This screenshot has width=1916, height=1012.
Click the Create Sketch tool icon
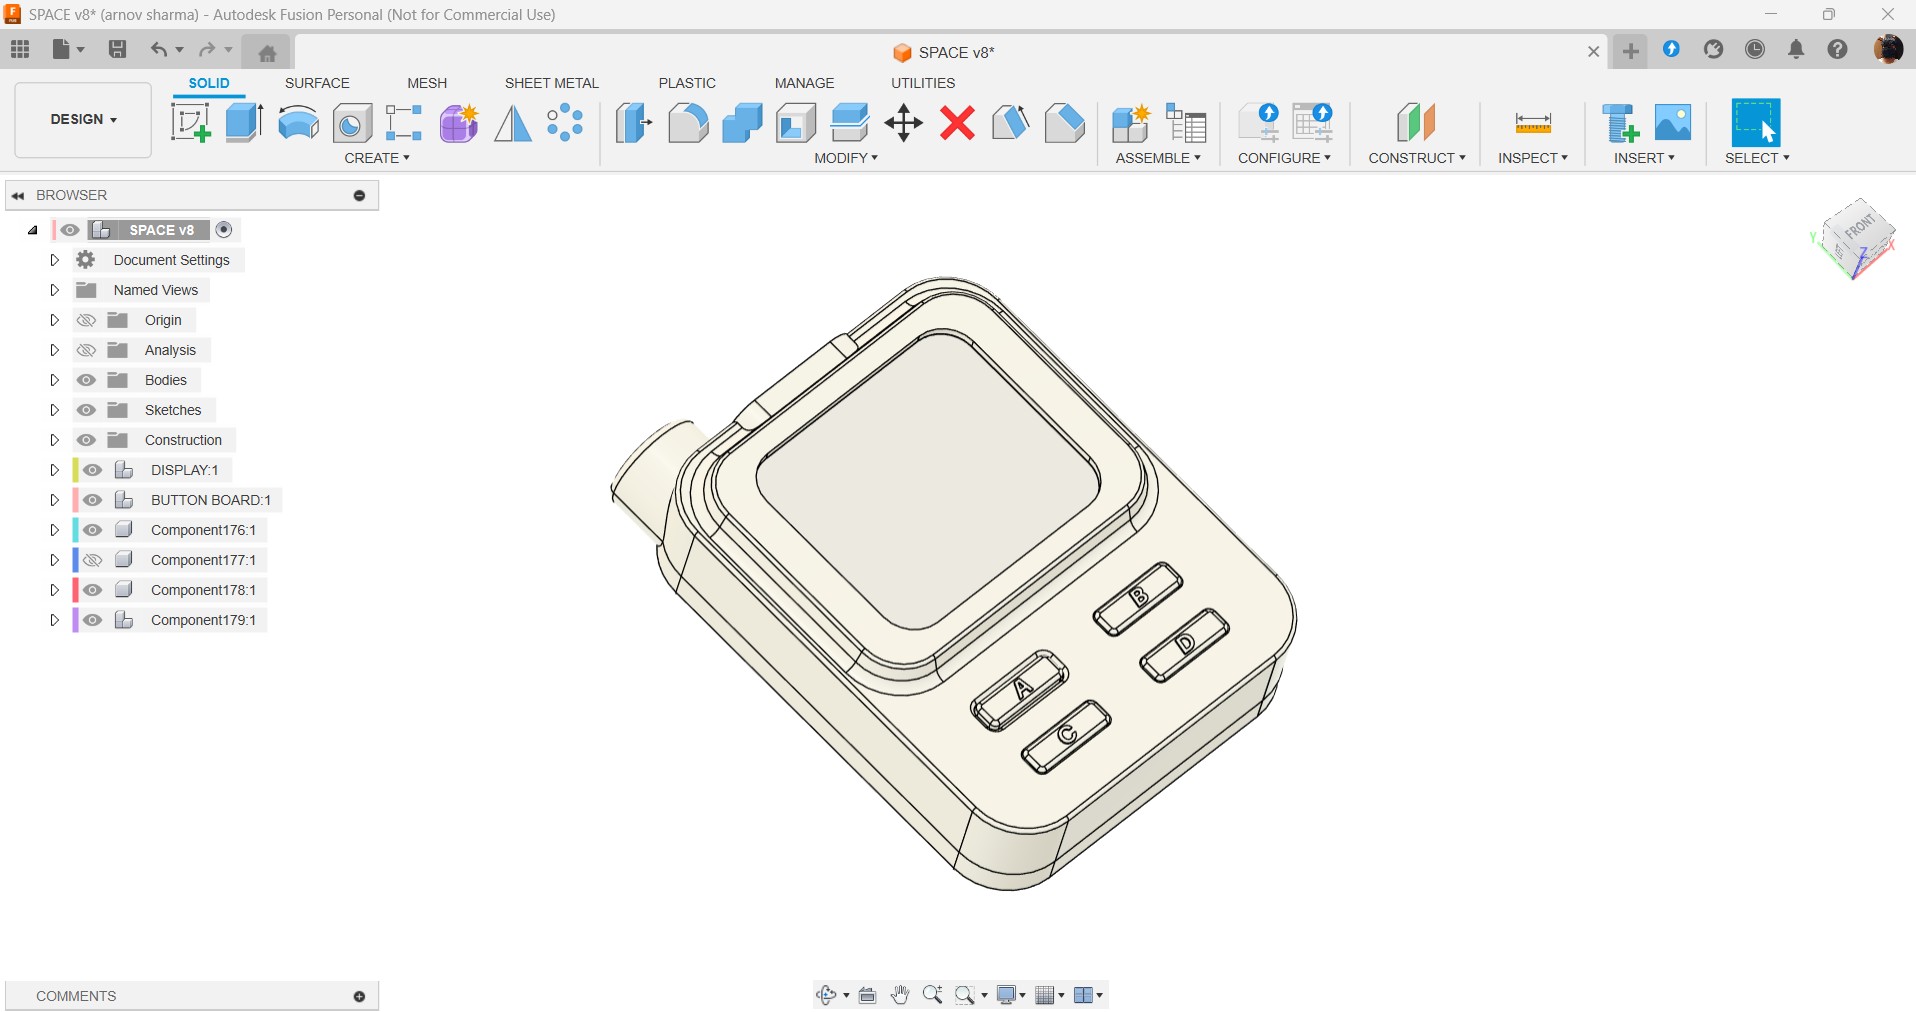coord(190,123)
